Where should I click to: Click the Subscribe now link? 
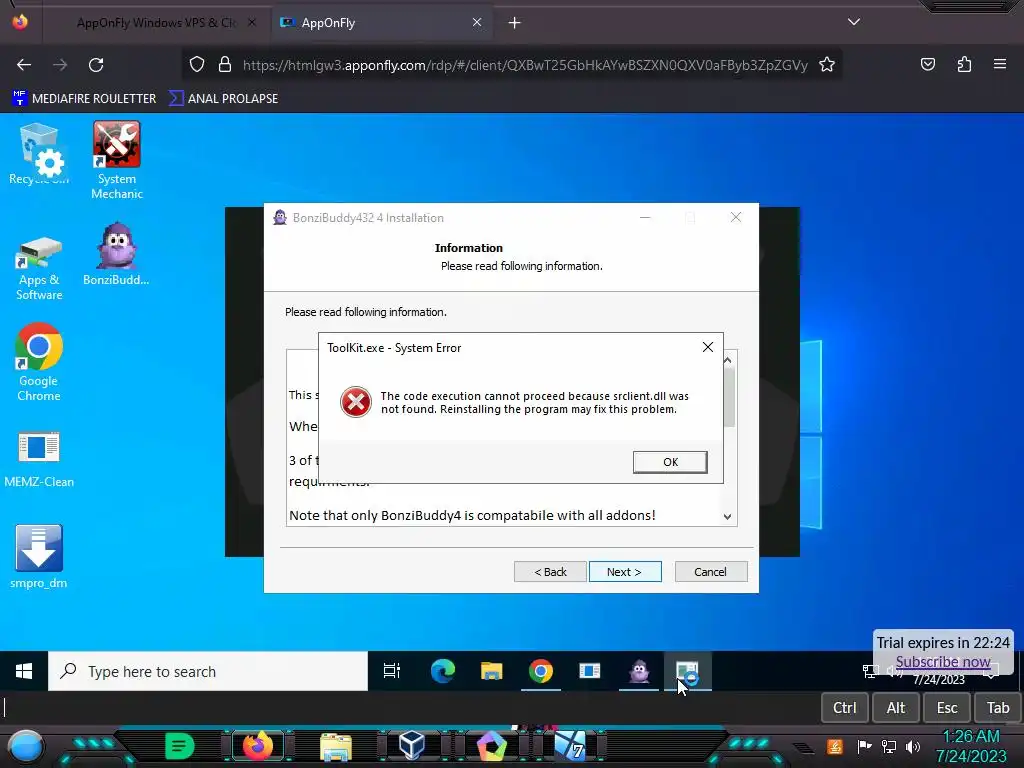942,662
